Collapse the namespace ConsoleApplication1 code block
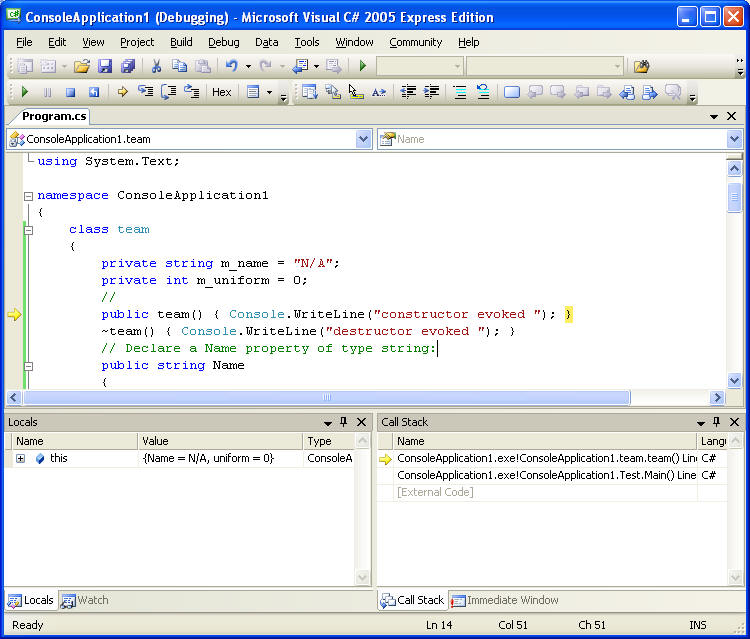Screen dimensions: 750x639 pos(28,196)
